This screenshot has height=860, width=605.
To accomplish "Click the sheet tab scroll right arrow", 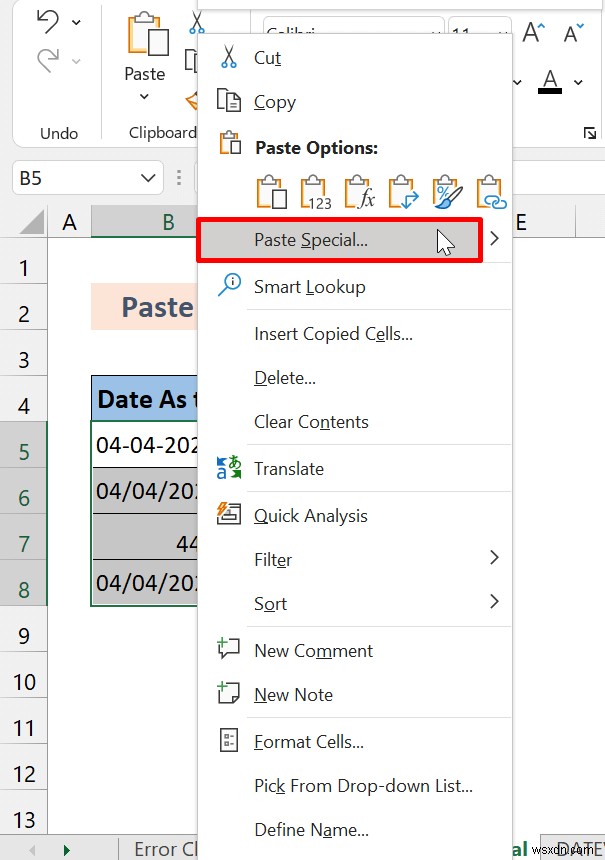I will (67, 850).
